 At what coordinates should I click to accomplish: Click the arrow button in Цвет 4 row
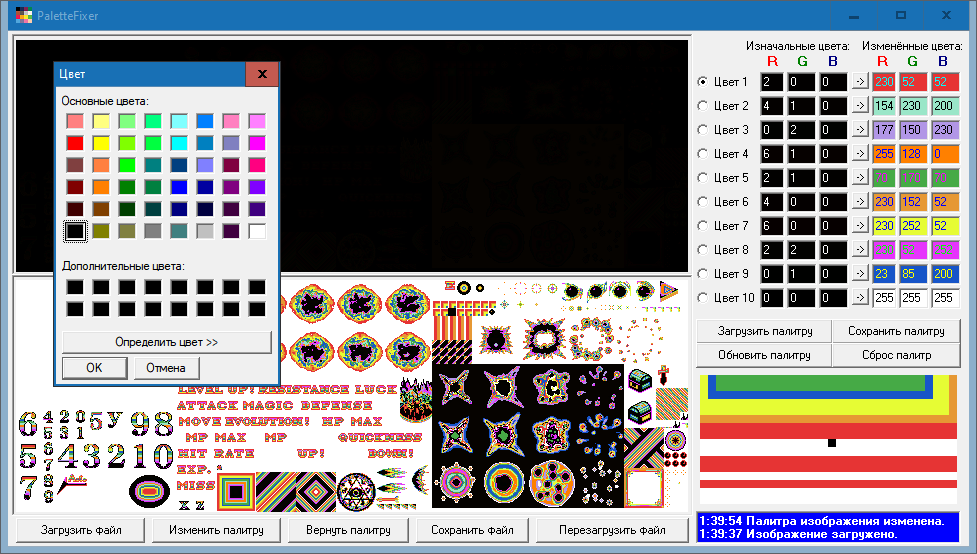[860, 154]
